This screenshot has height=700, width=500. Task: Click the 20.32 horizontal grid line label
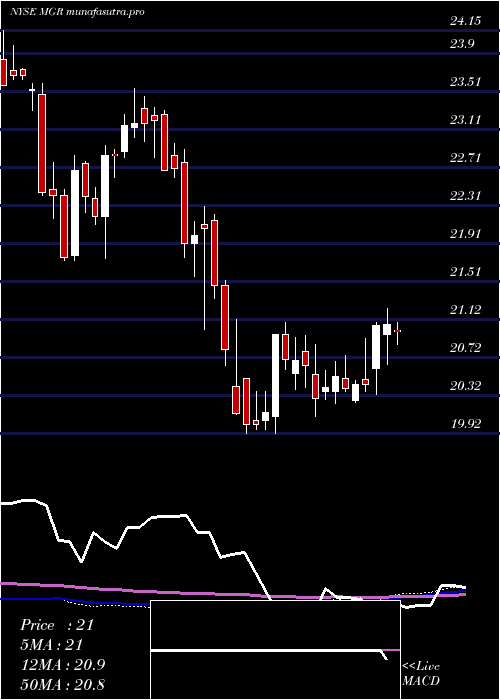pyautogui.click(x=465, y=385)
